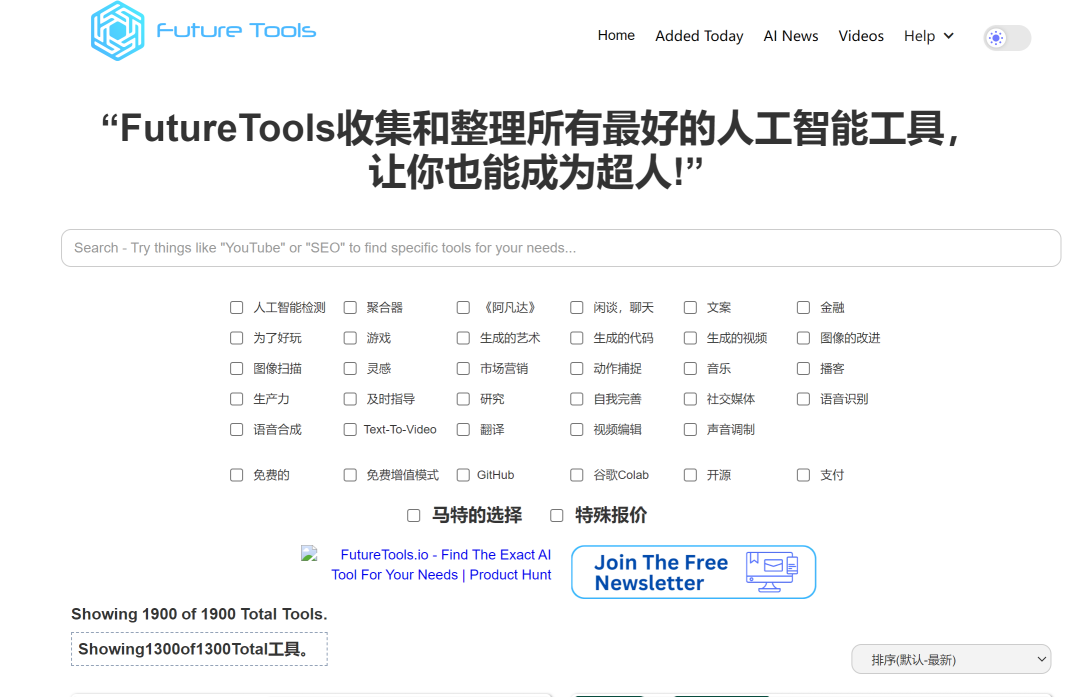
Task: Click Showing 1900 of 1900 Total Tools text
Action: click(199, 614)
